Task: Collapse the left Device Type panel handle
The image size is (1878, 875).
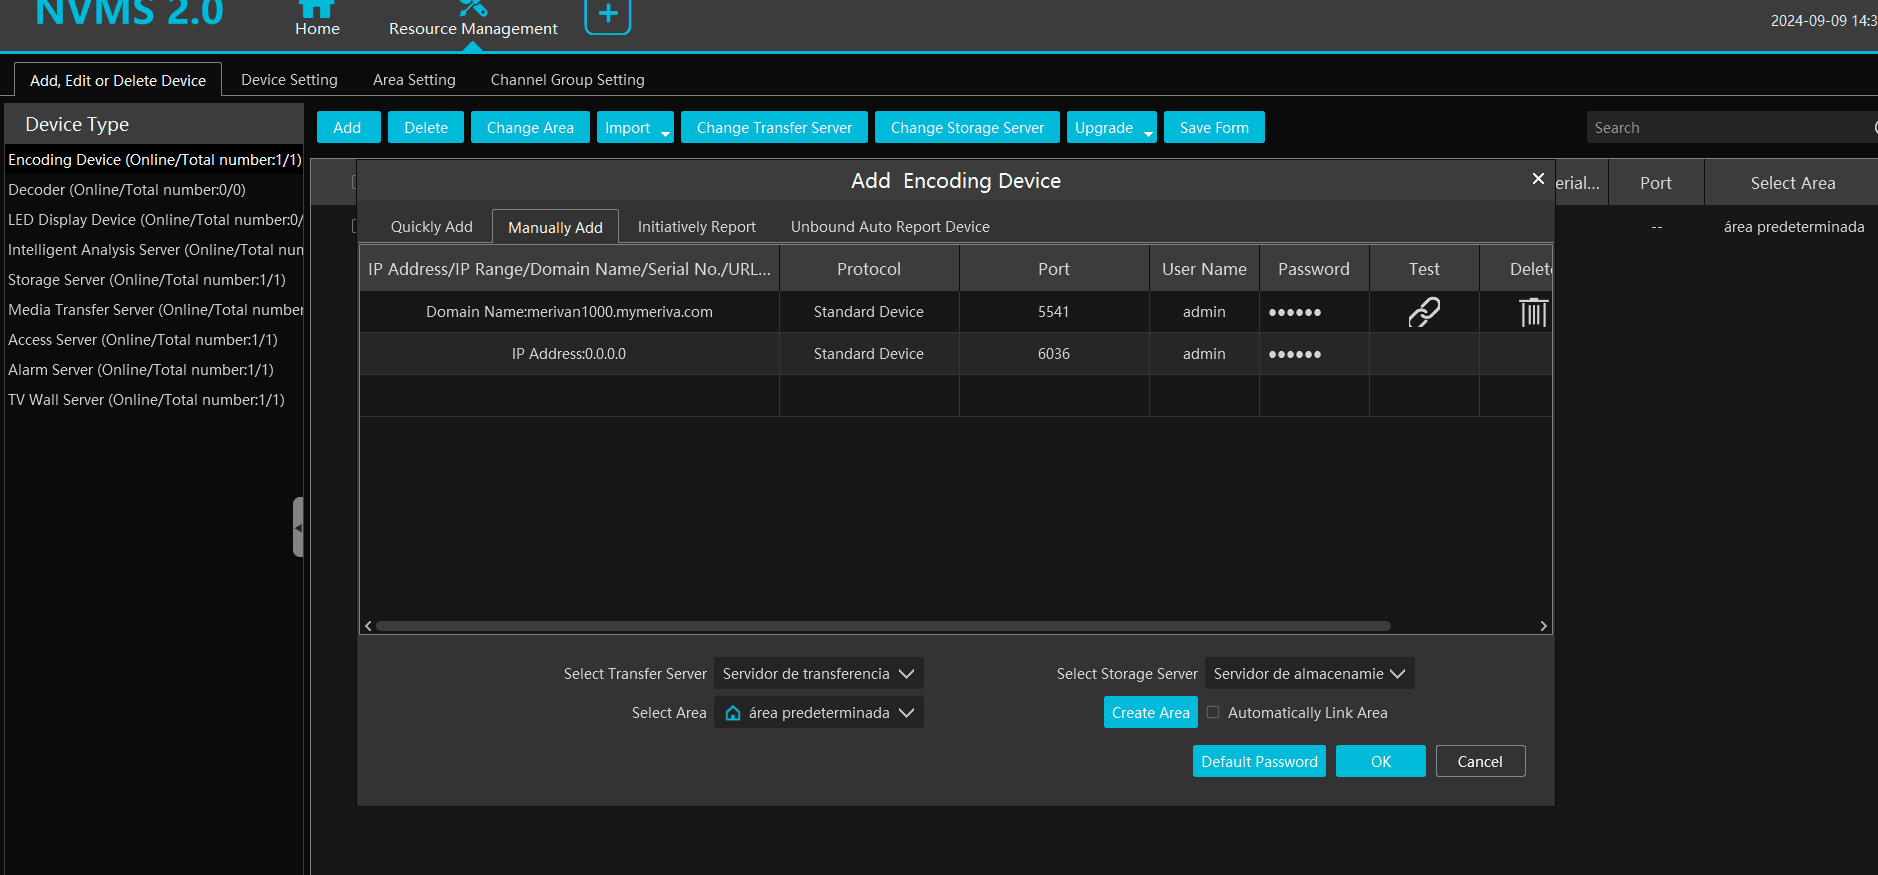Action: coord(298,527)
